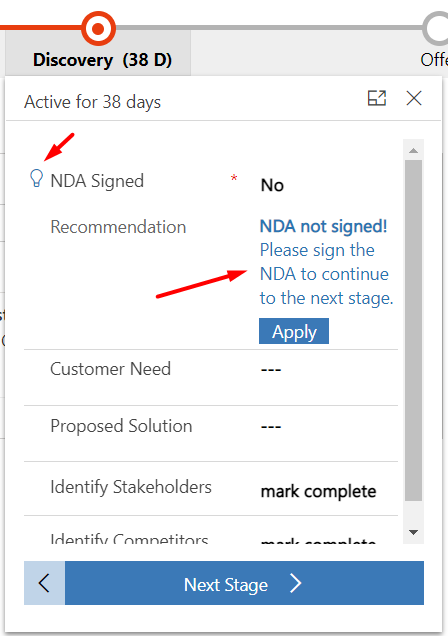Click the right chevron on Next Stage

(296, 583)
